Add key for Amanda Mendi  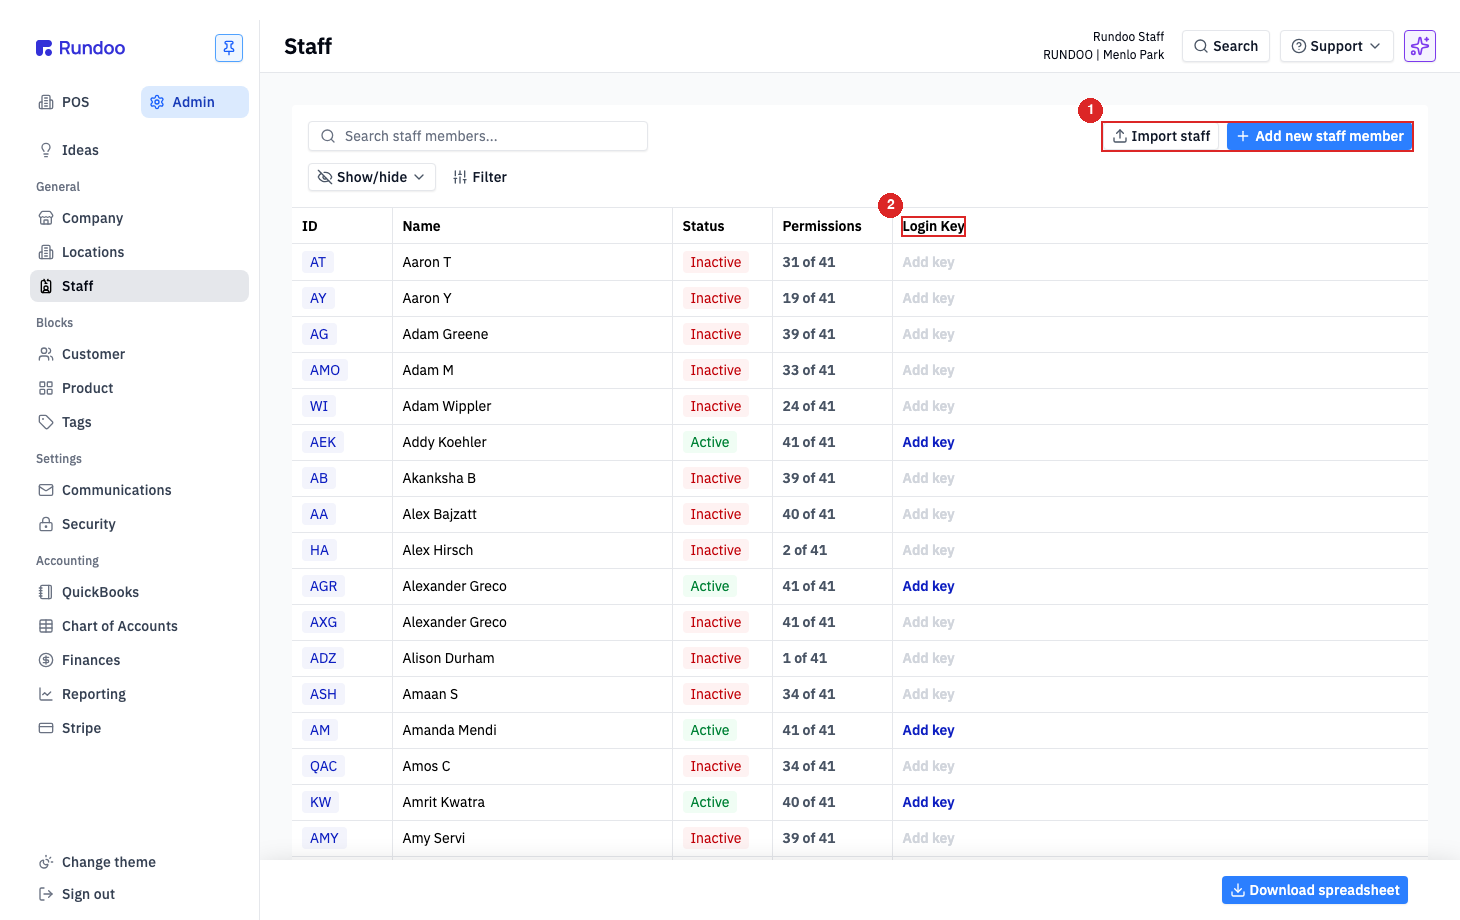click(928, 730)
